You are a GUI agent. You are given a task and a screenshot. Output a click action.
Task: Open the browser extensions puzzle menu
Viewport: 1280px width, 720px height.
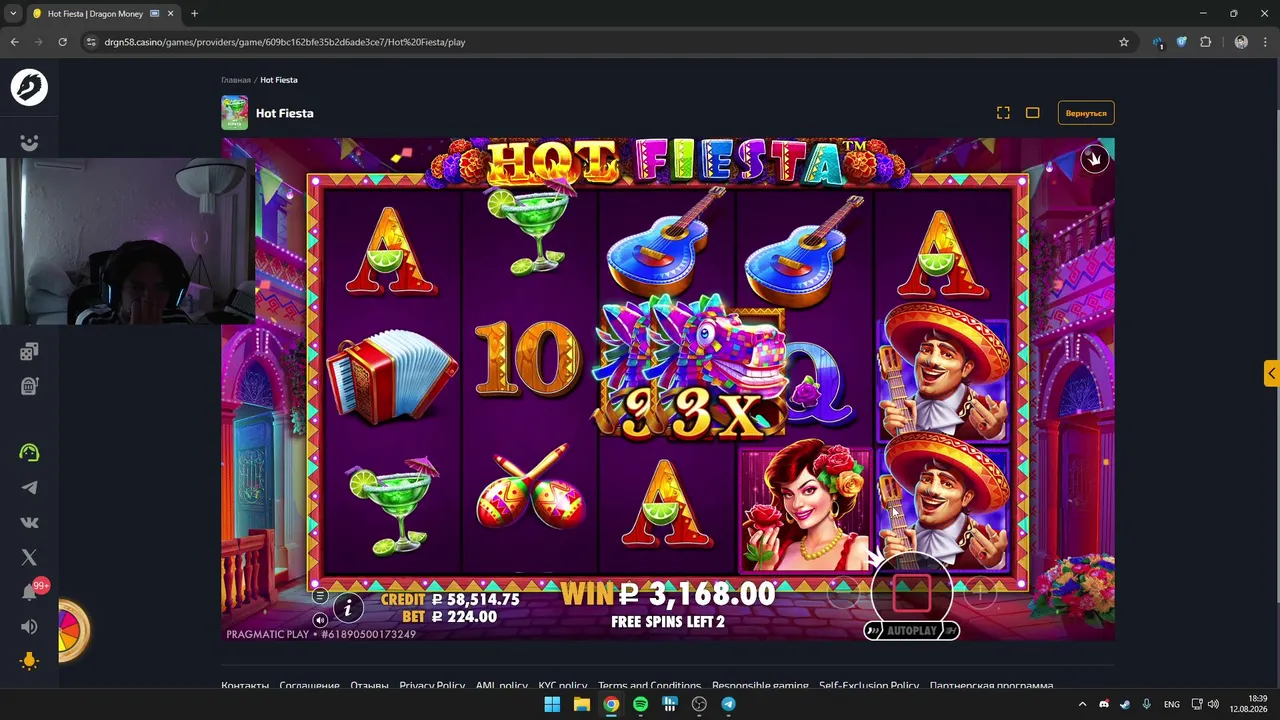coord(1205,42)
